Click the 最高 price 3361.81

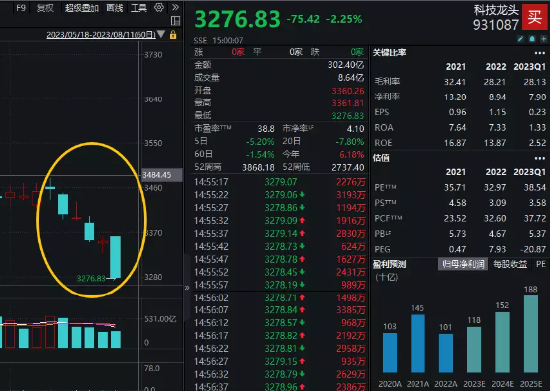click(348, 103)
